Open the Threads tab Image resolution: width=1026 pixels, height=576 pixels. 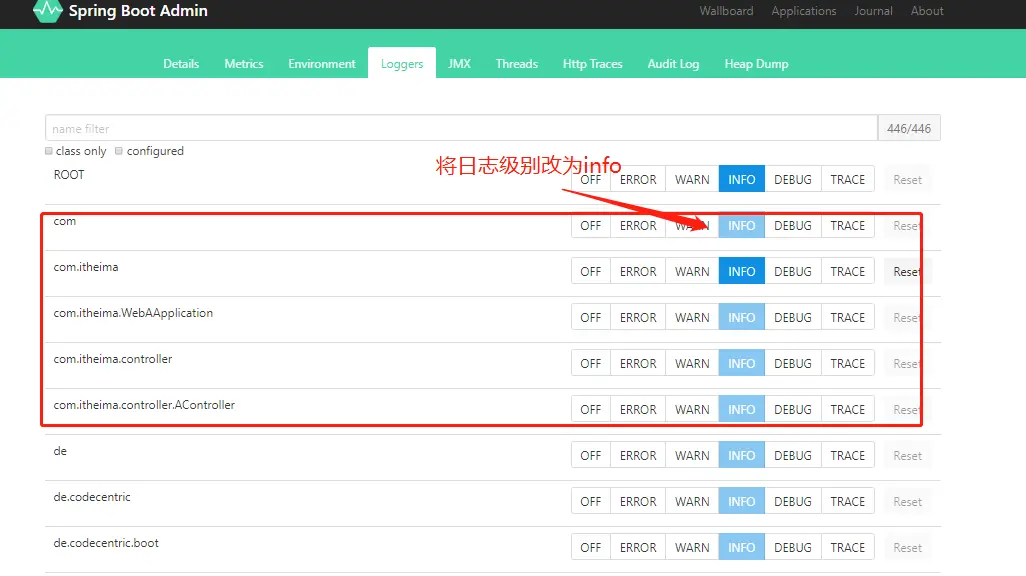pos(516,63)
